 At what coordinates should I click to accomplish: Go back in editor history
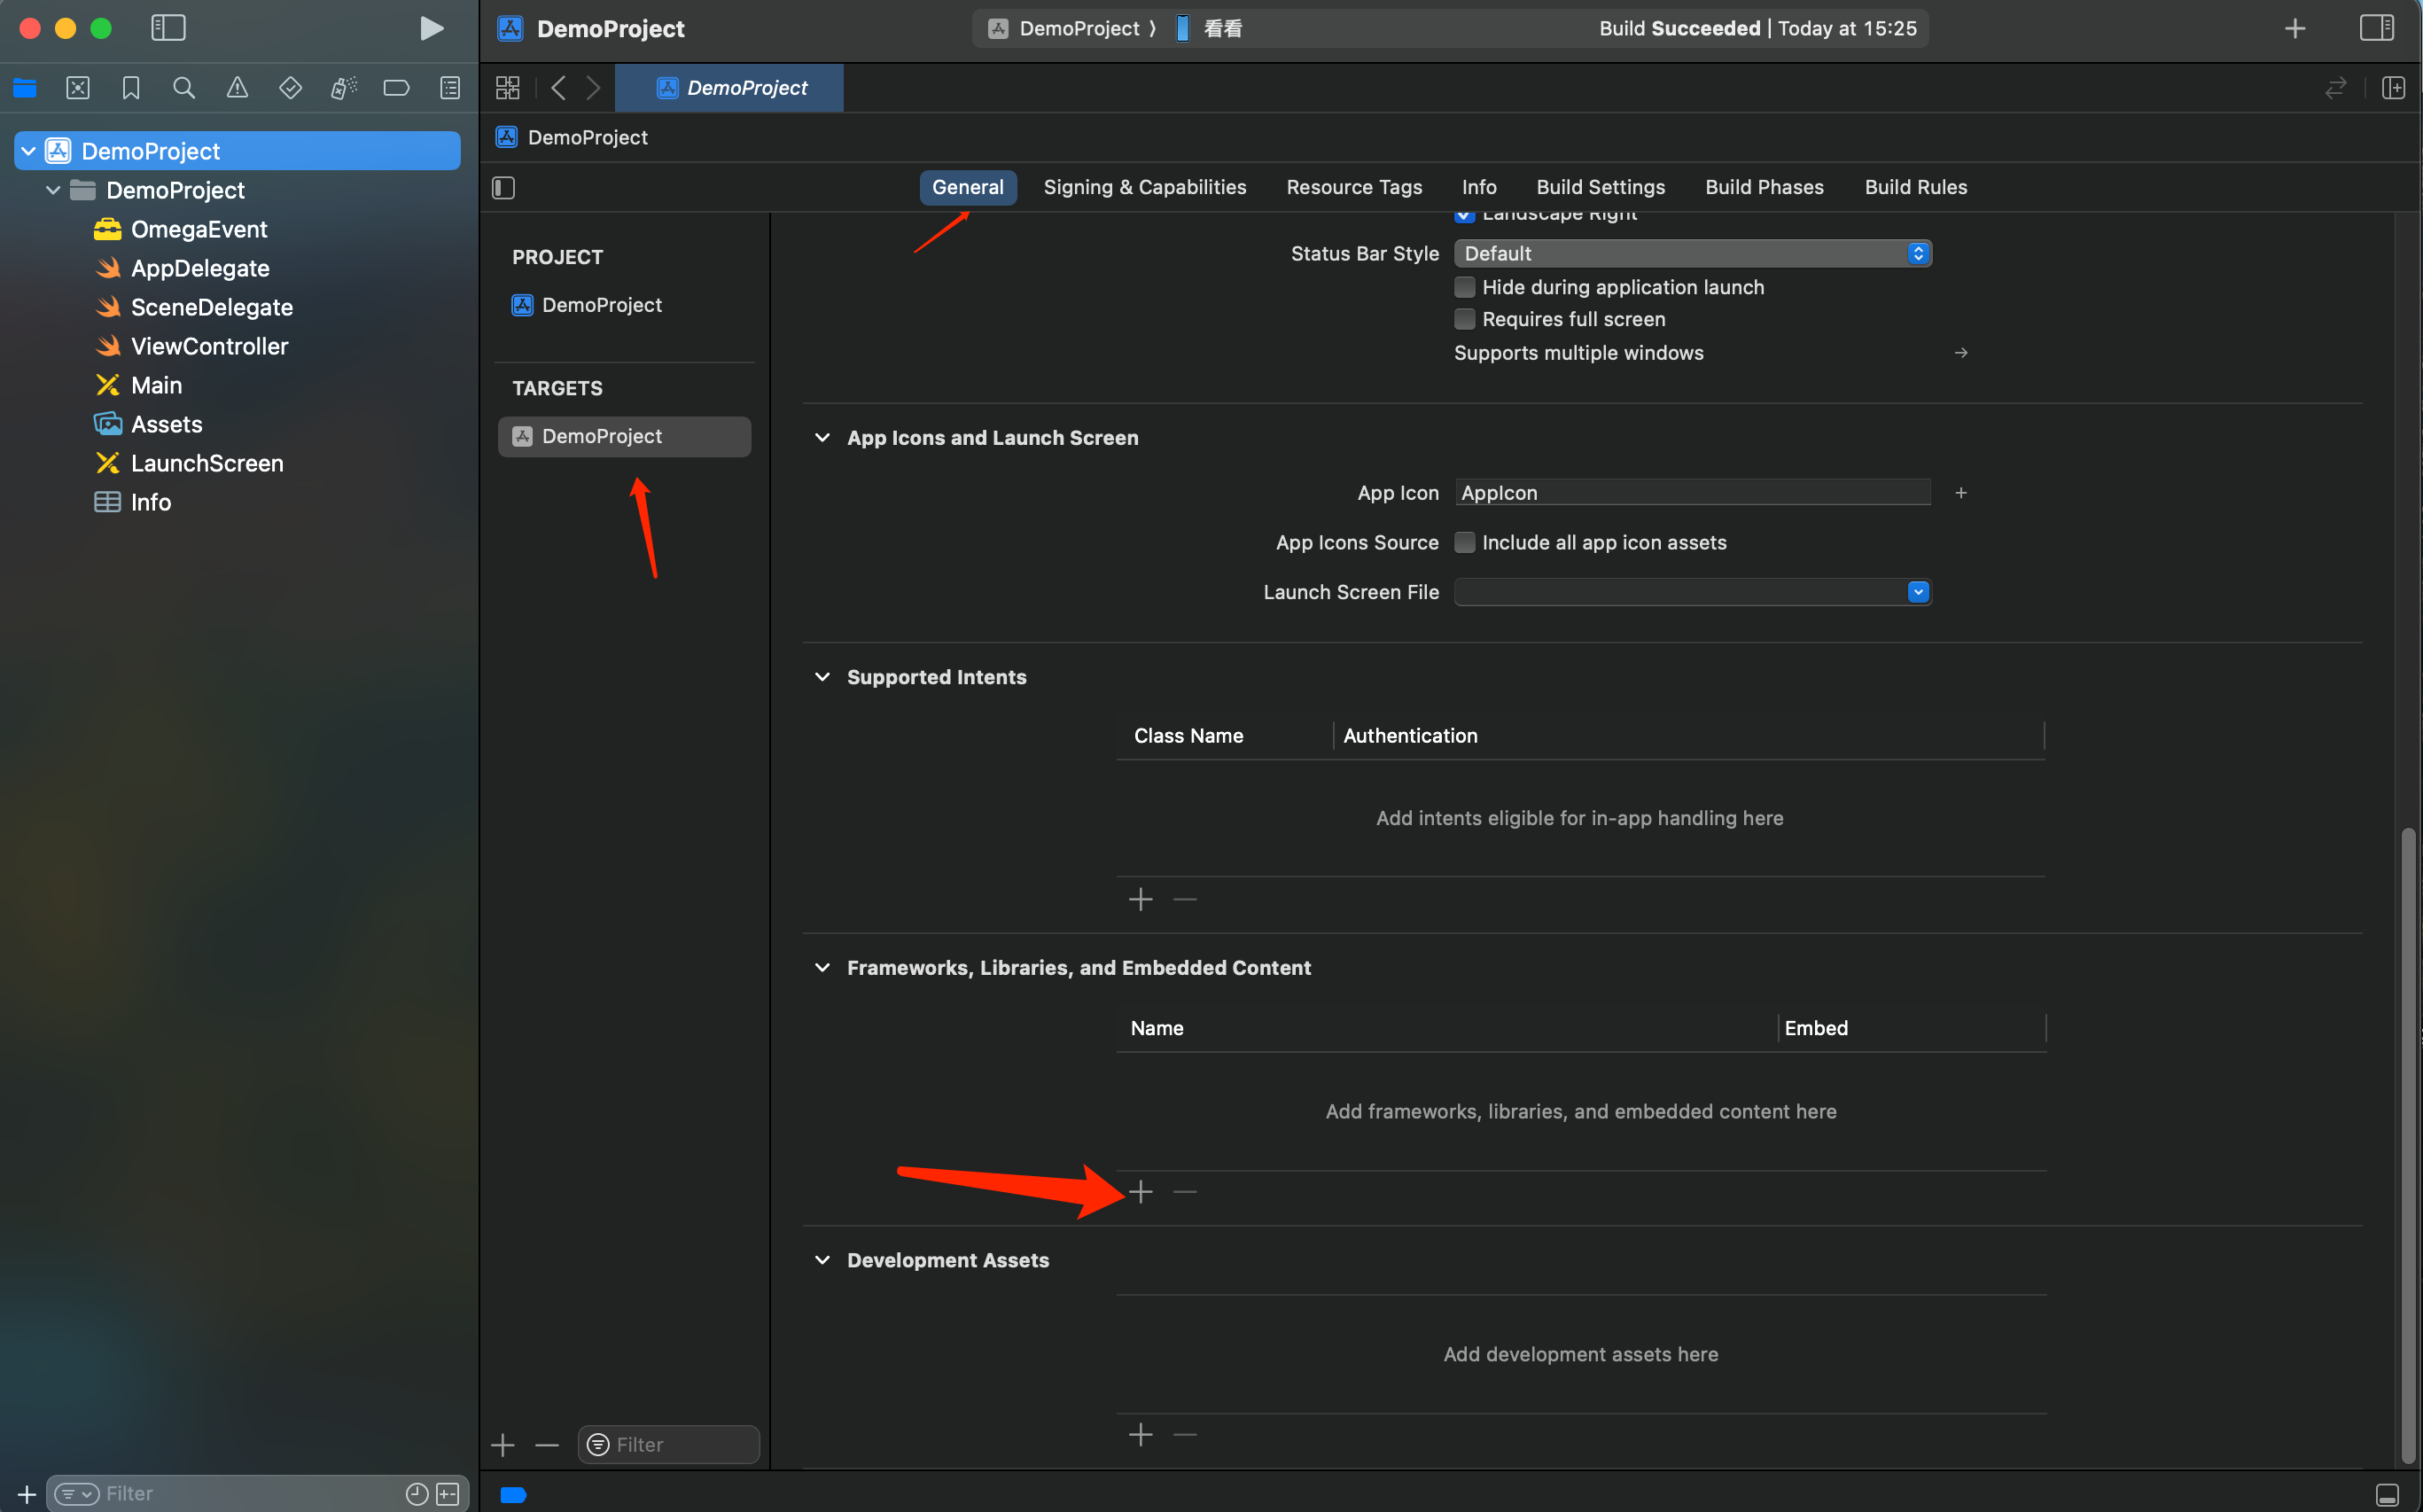click(558, 88)
